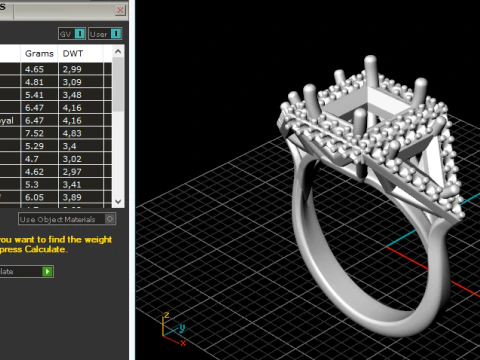Screen dimensions: 480x360
Task: Select the 7.52 grams cell
Action: pos(39,133)
